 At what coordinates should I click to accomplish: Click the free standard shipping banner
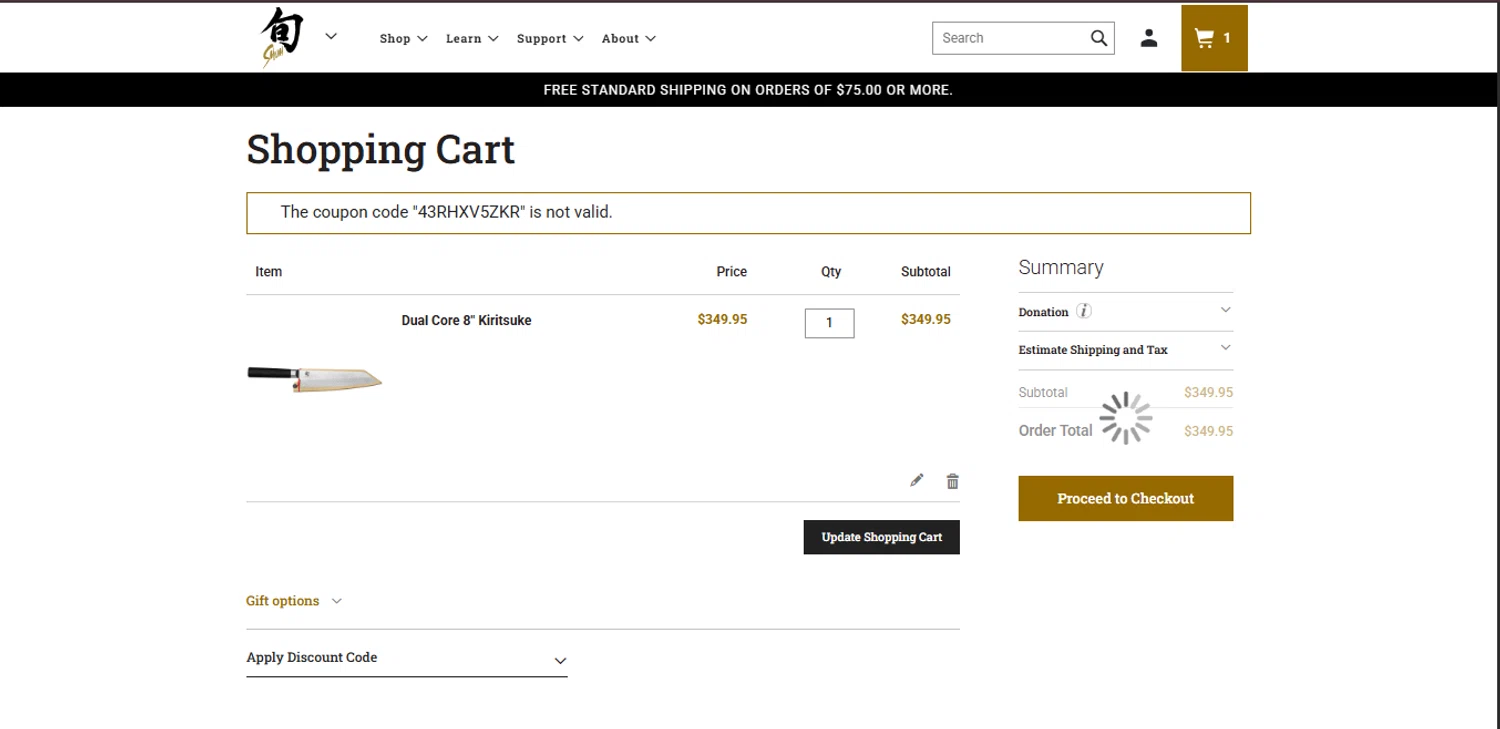[748, 90]
